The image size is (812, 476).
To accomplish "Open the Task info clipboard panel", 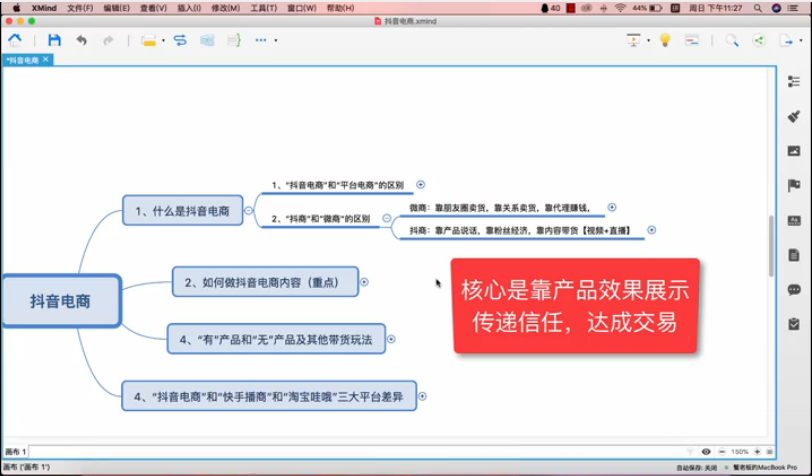I will coord(794,323).
